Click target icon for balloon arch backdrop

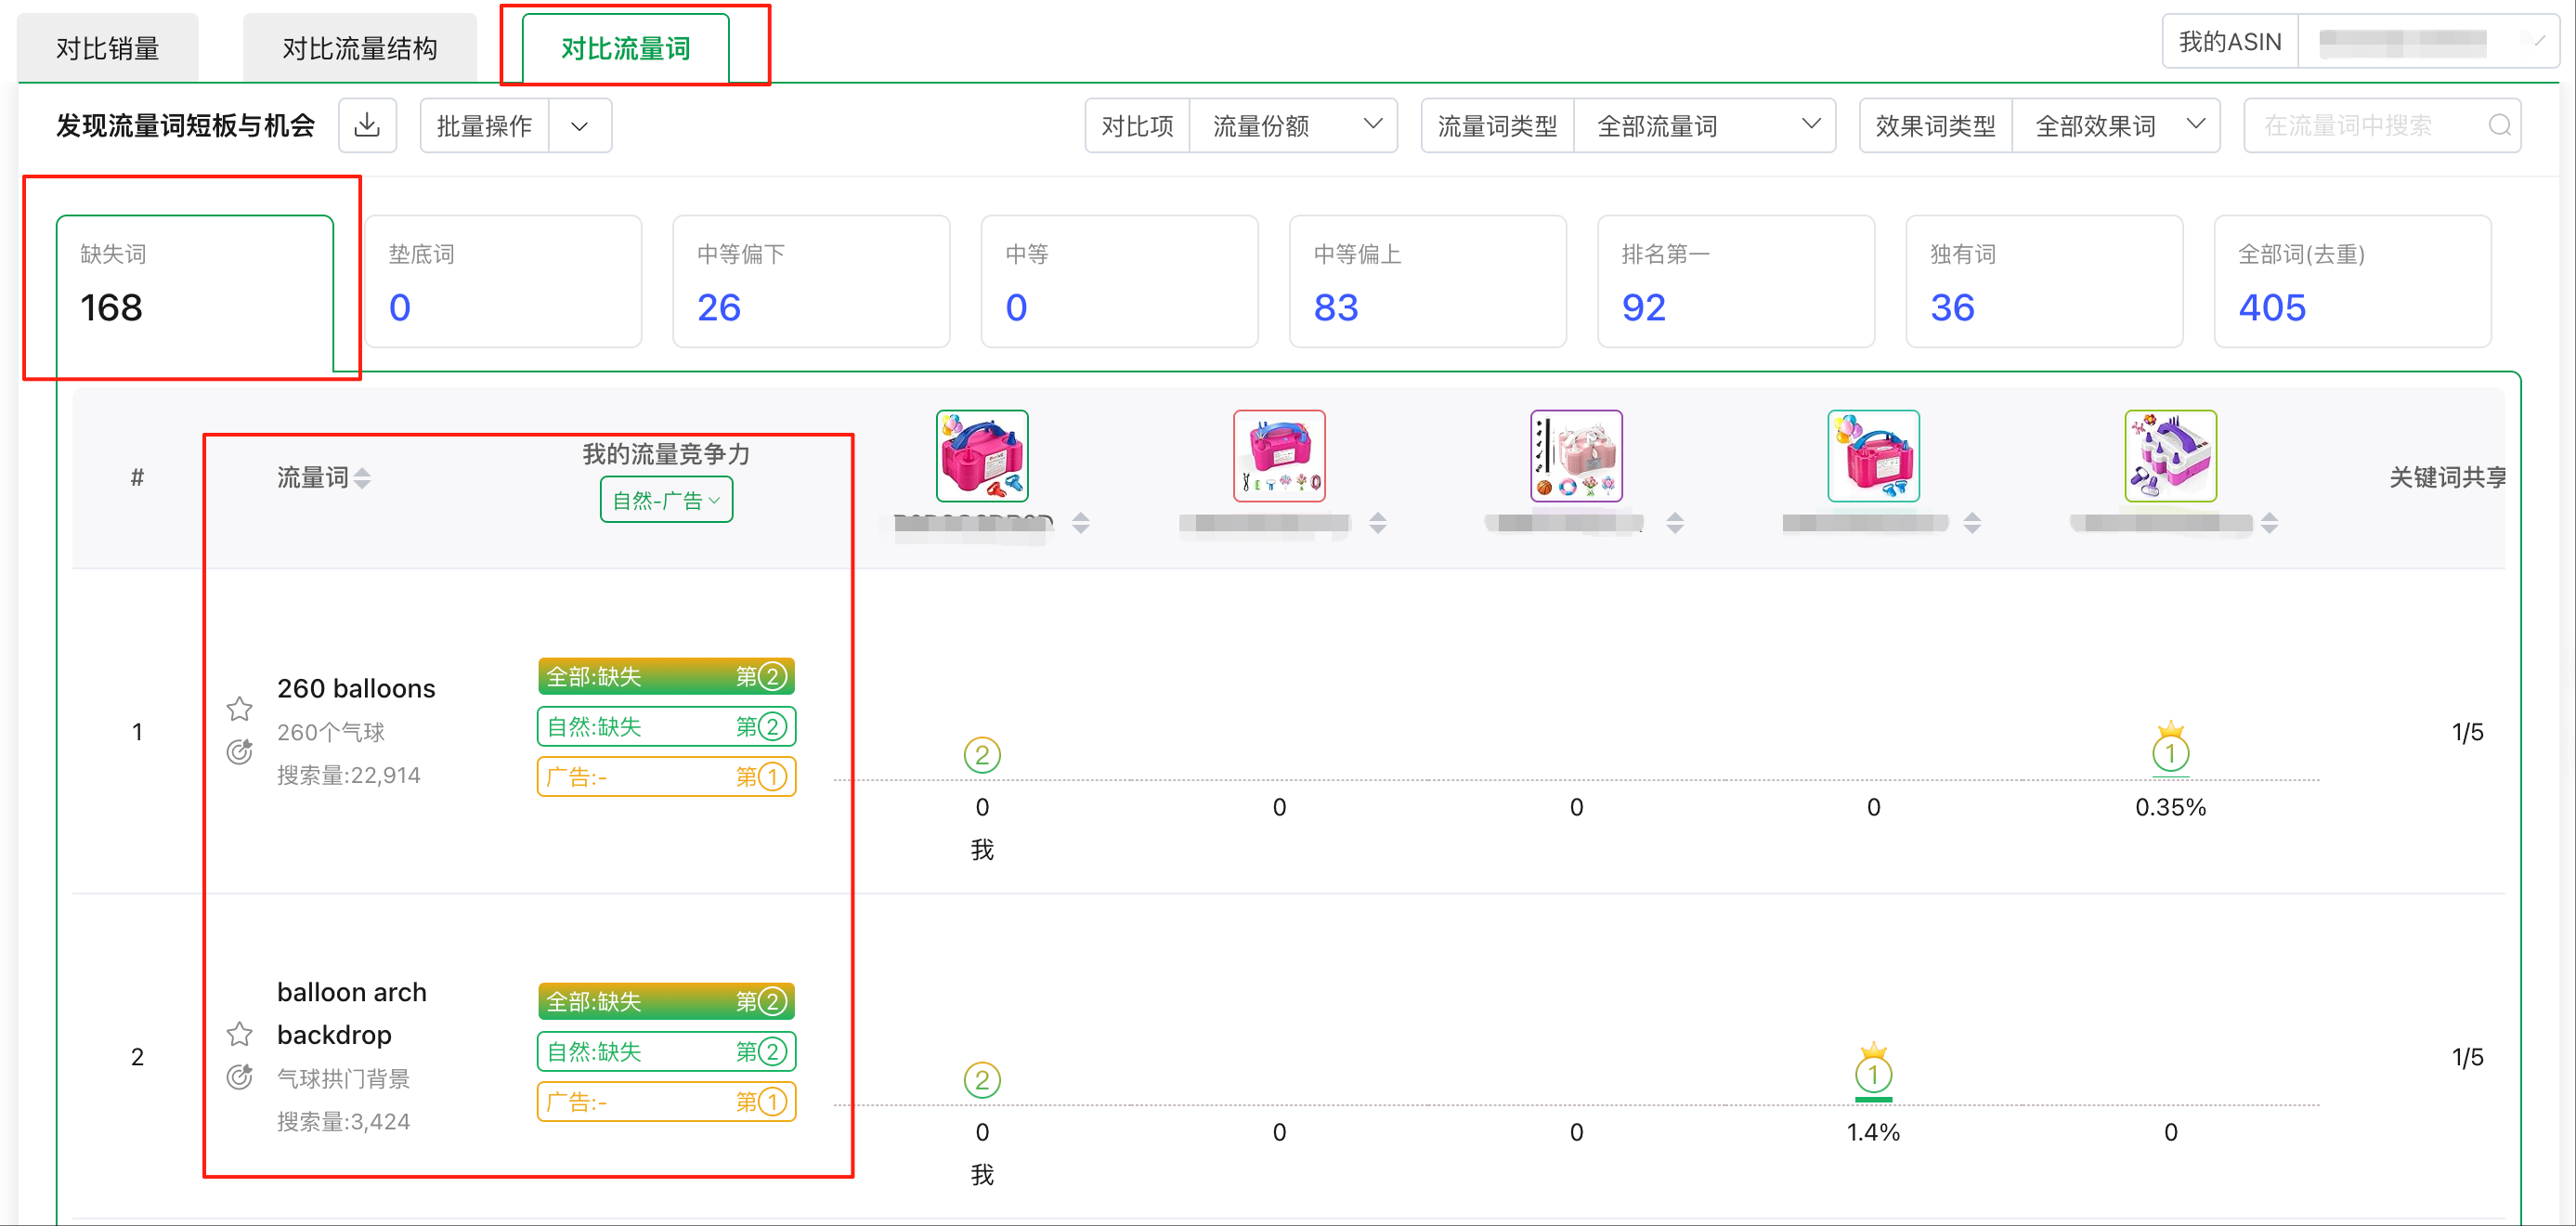pos(239,1077)
